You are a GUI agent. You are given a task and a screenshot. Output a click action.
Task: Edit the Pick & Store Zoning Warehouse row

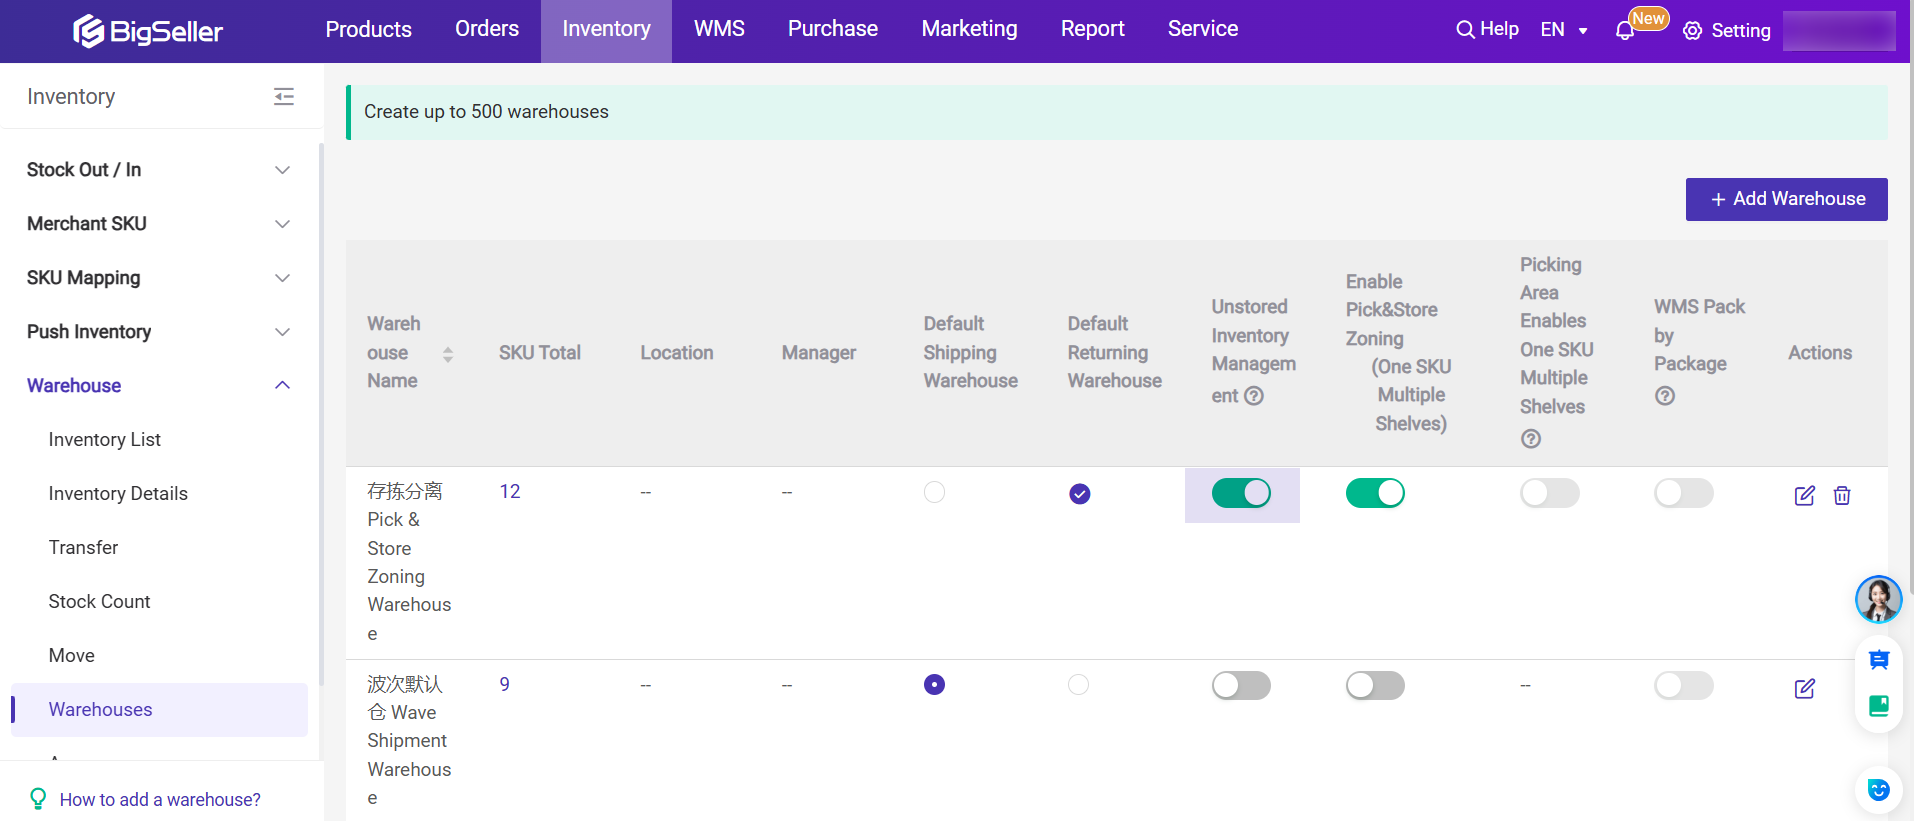coord(1804,495)
